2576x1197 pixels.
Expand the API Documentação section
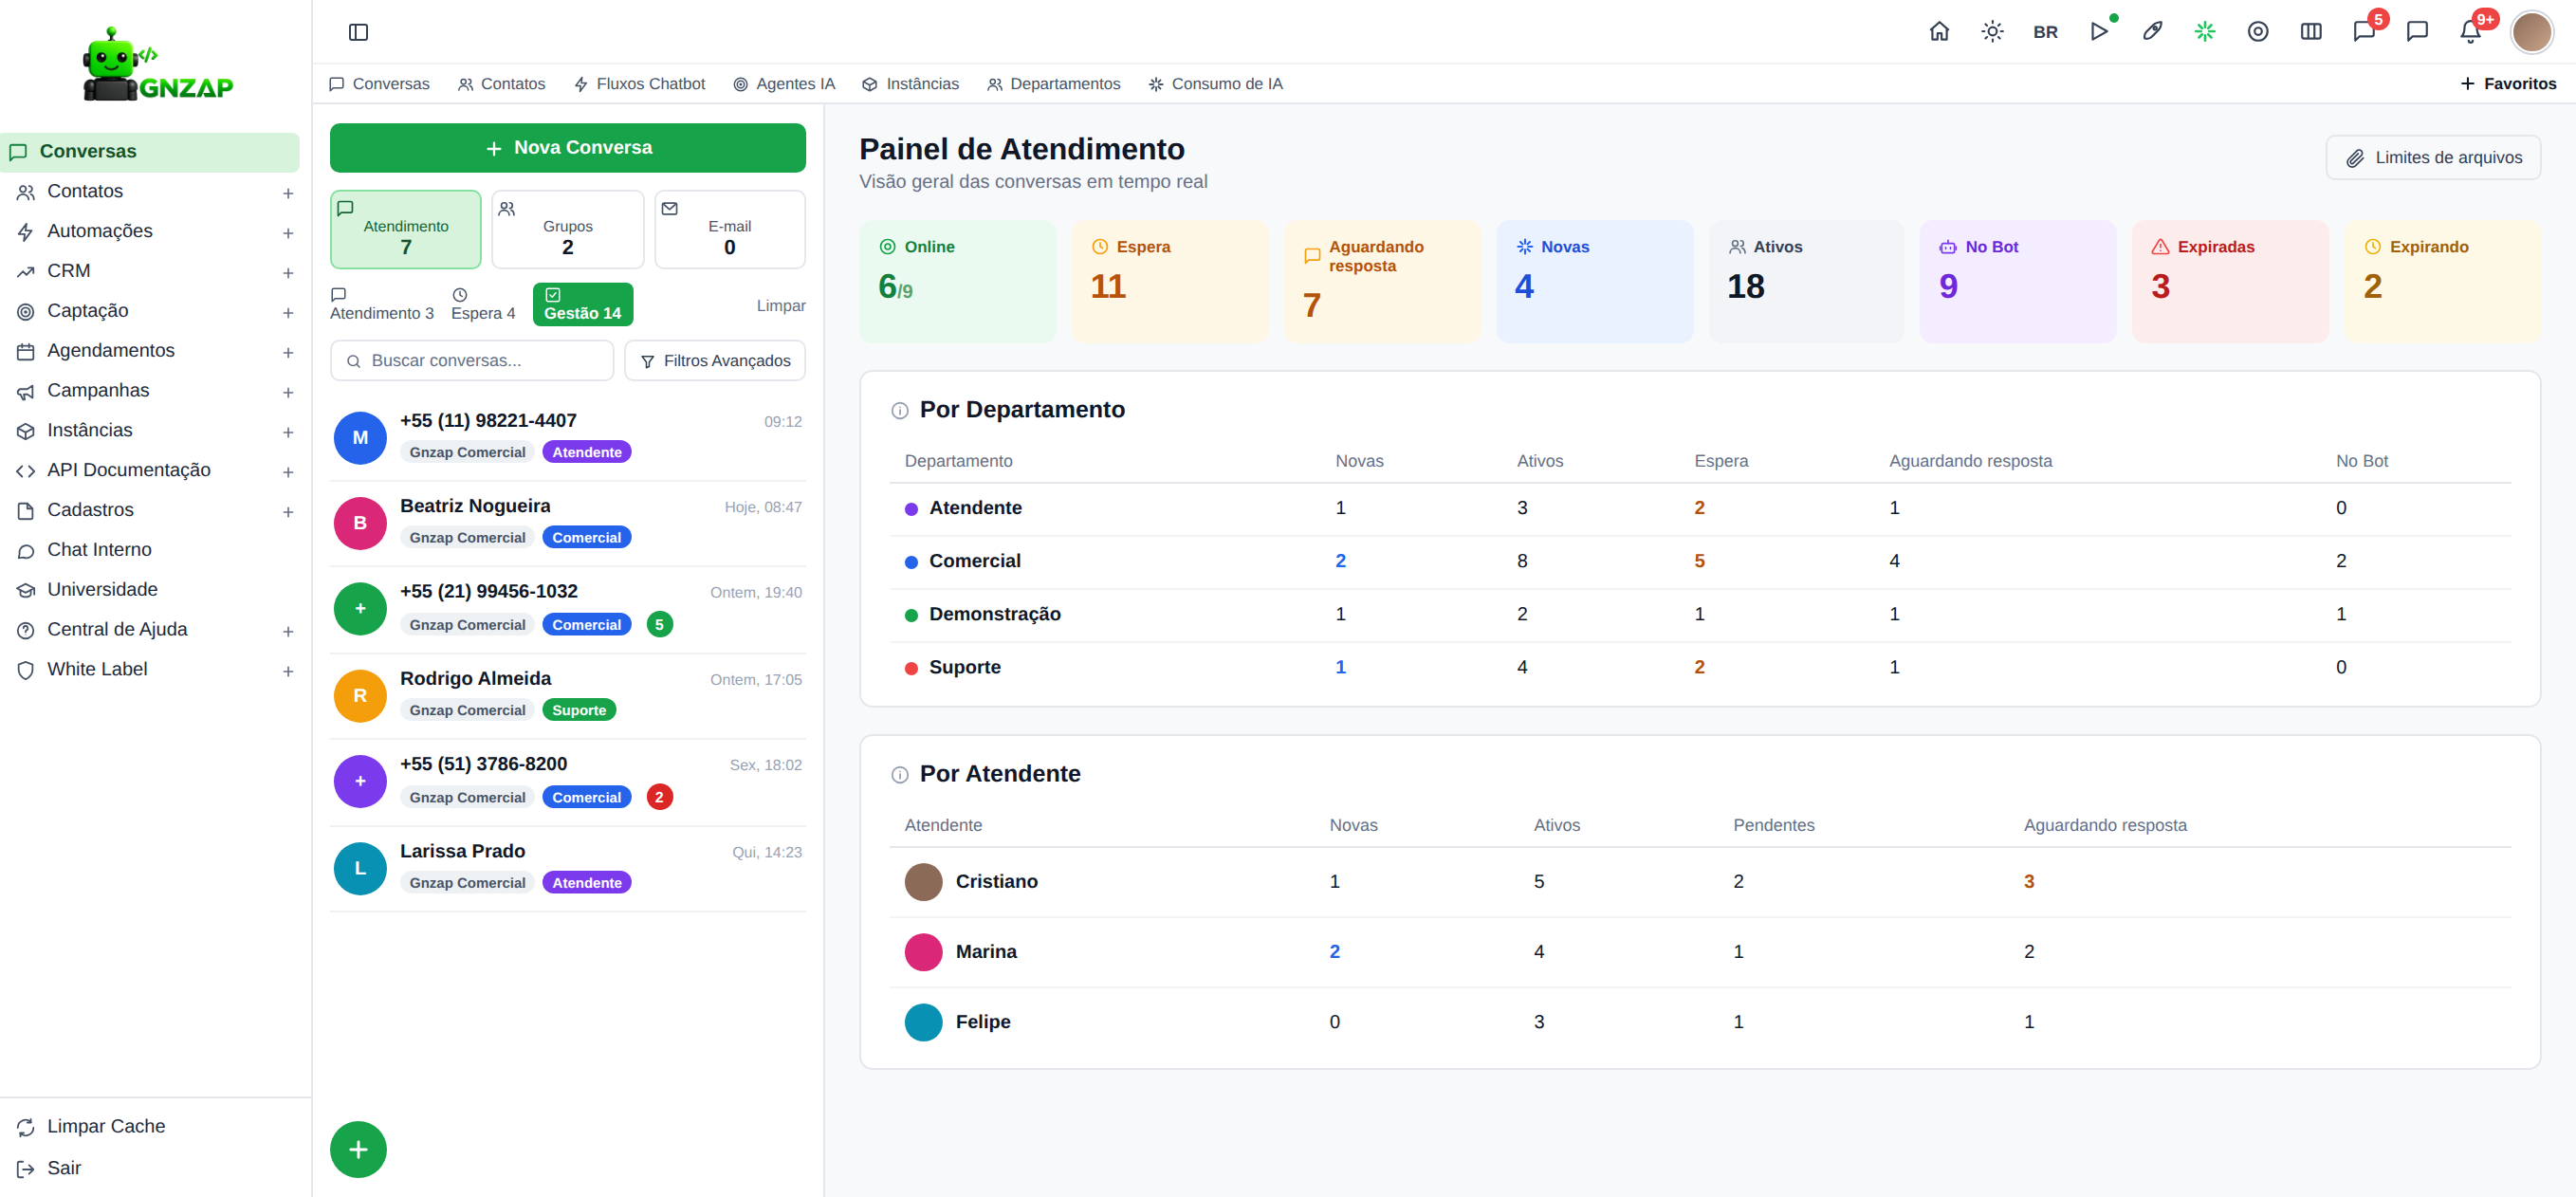coord(288,472)
